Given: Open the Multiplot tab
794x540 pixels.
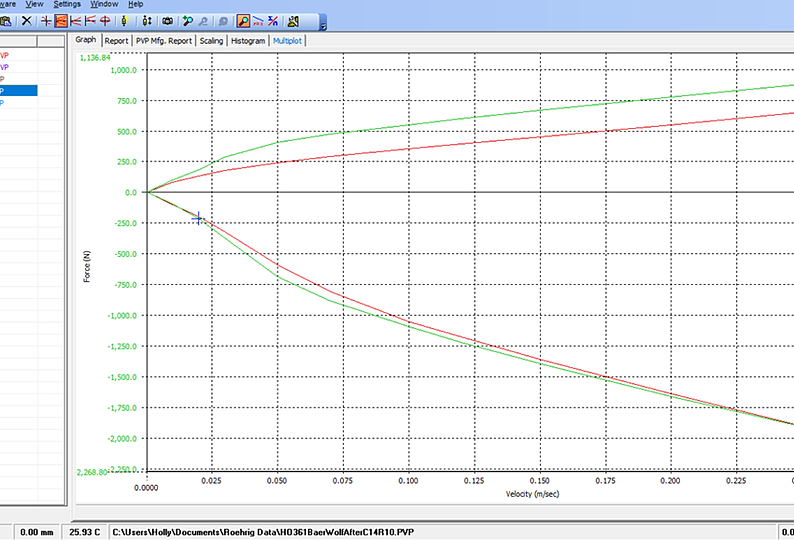Looking at the screenshot, I should [287, 41].
